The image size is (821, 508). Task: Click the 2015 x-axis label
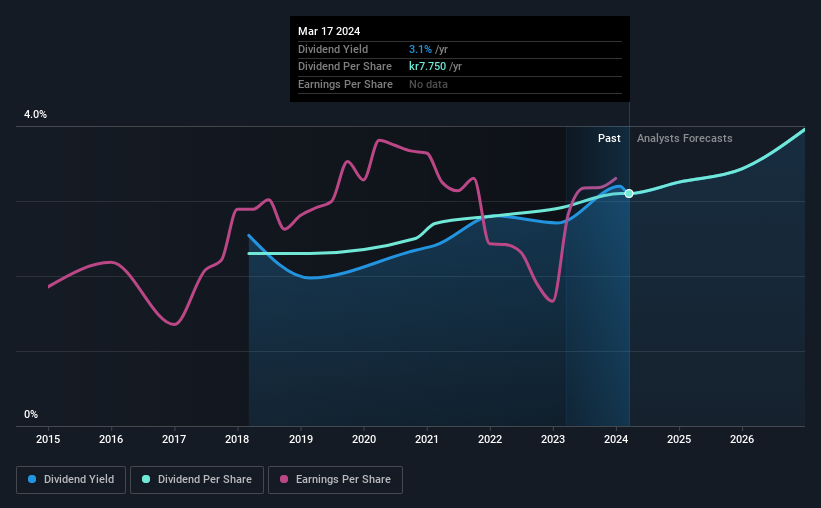(48, 439)
